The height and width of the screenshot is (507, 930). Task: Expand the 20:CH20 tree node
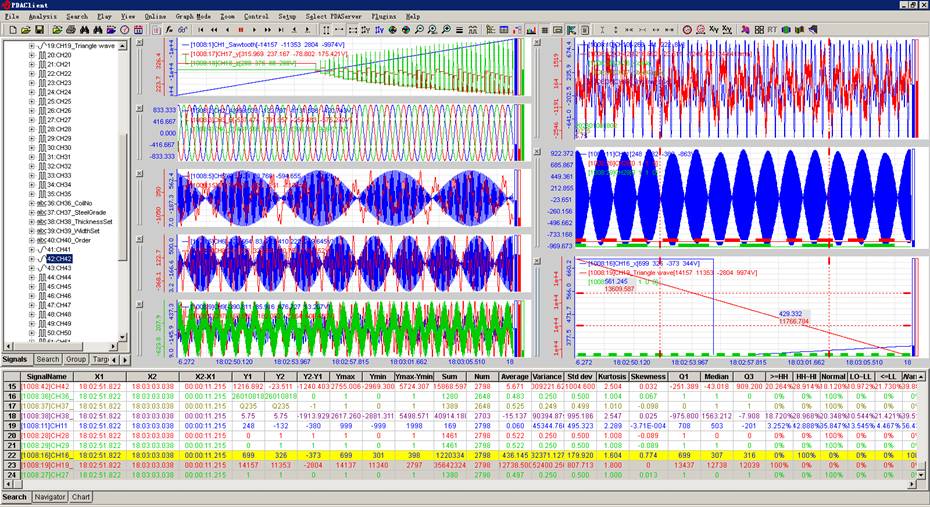(x=31, y=55)
